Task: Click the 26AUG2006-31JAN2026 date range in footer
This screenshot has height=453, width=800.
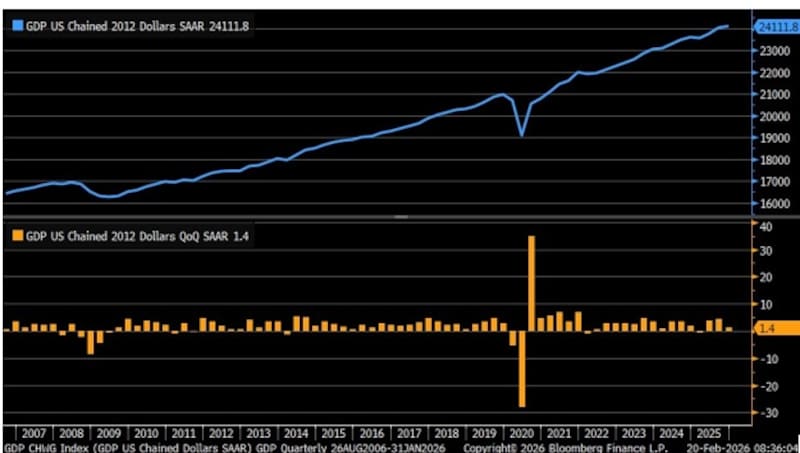Action: (x=389, y=447)
